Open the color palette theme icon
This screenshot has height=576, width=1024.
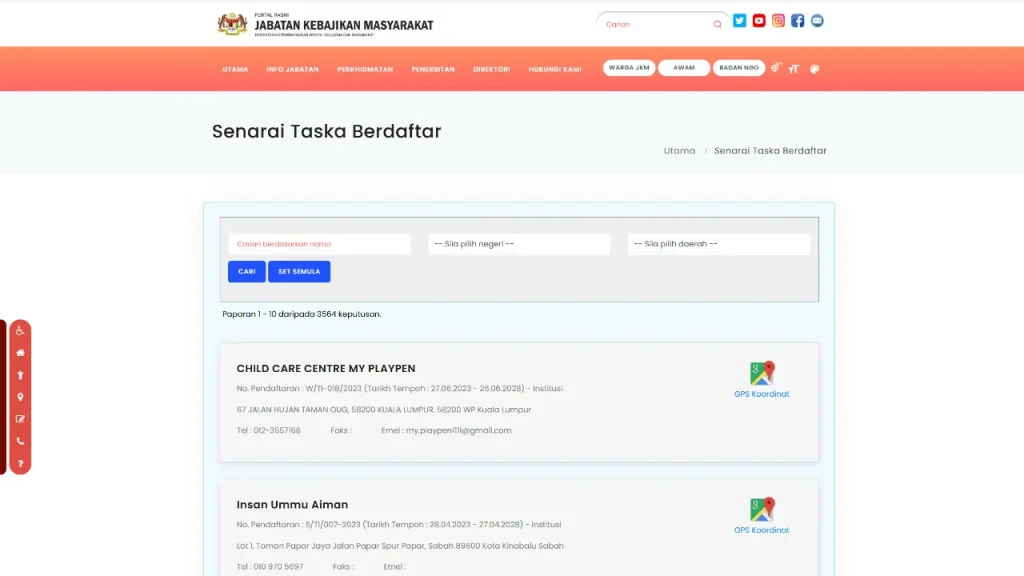point(814,69)
